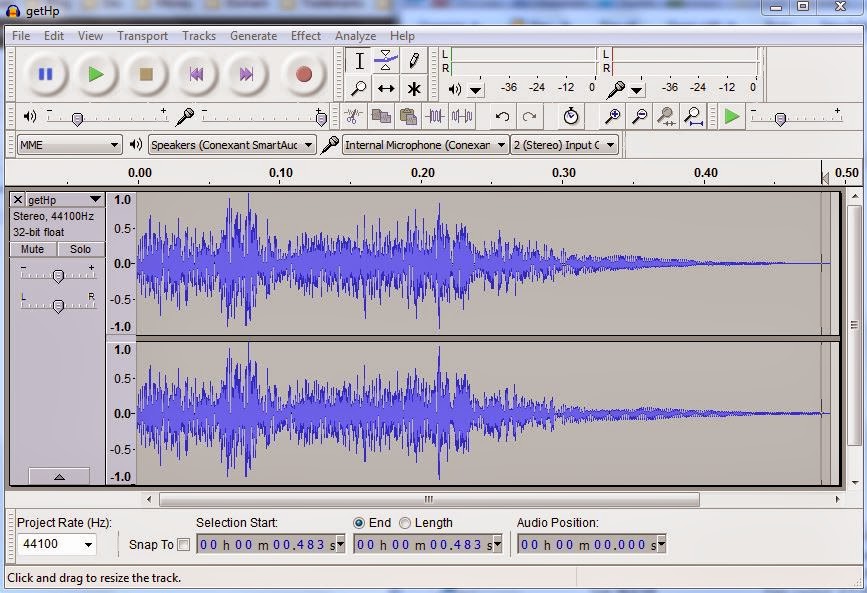Open the Generate menu
The image size is (867, 593).
point(253,35)
